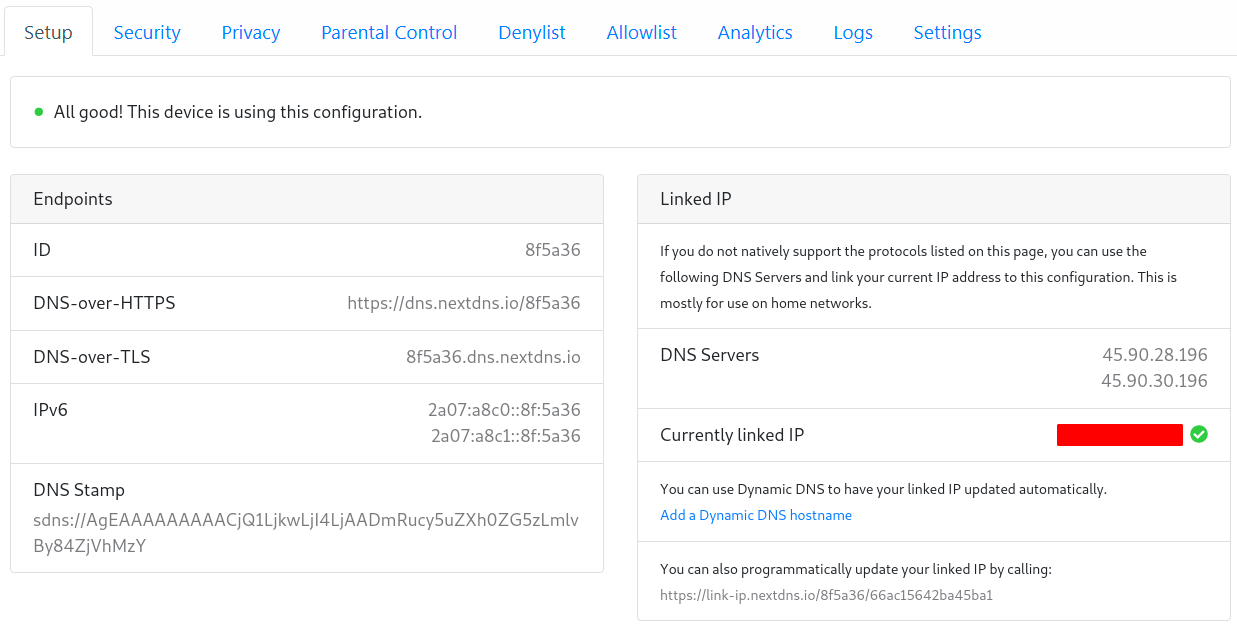This screenshot has height=627, width=1237.
Task: Click the configuration ID value 8f5a36
Action: [552, 250]
